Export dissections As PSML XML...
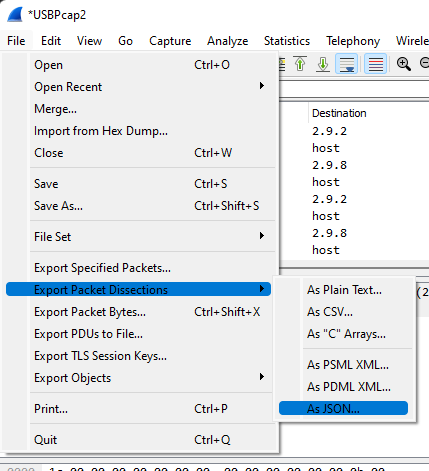429x471 pixels. 343,365
